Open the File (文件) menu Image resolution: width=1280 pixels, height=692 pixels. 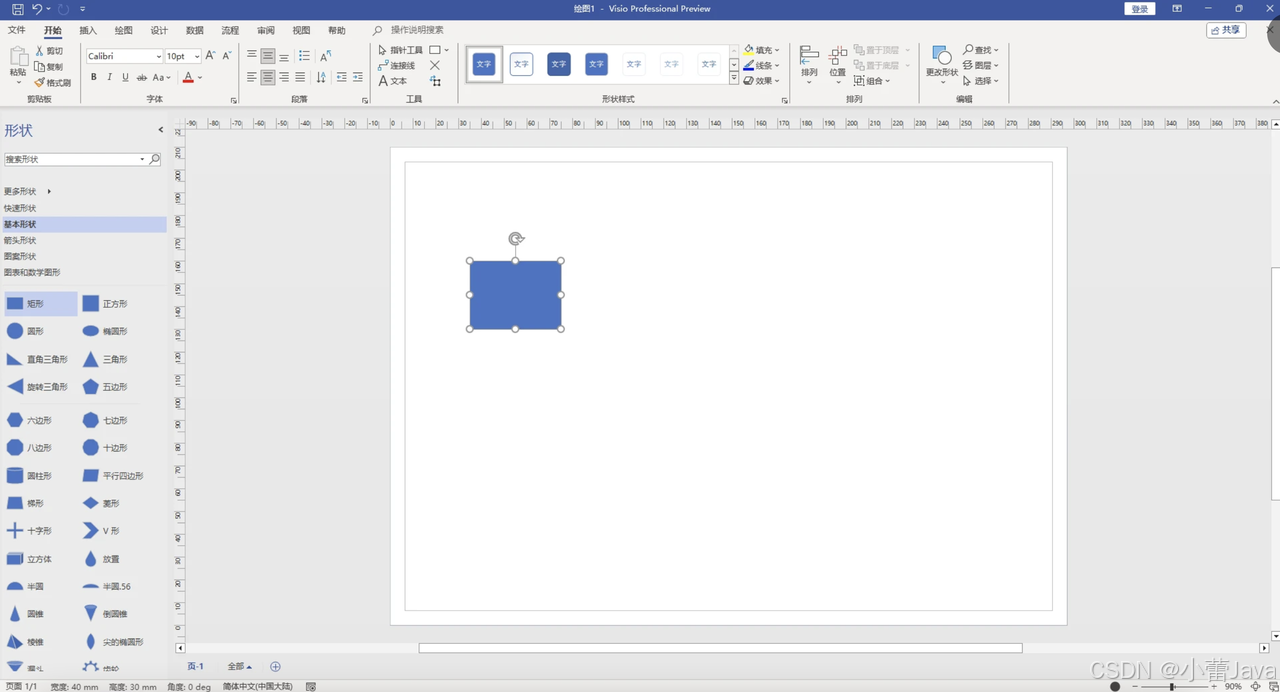(17, 31)
